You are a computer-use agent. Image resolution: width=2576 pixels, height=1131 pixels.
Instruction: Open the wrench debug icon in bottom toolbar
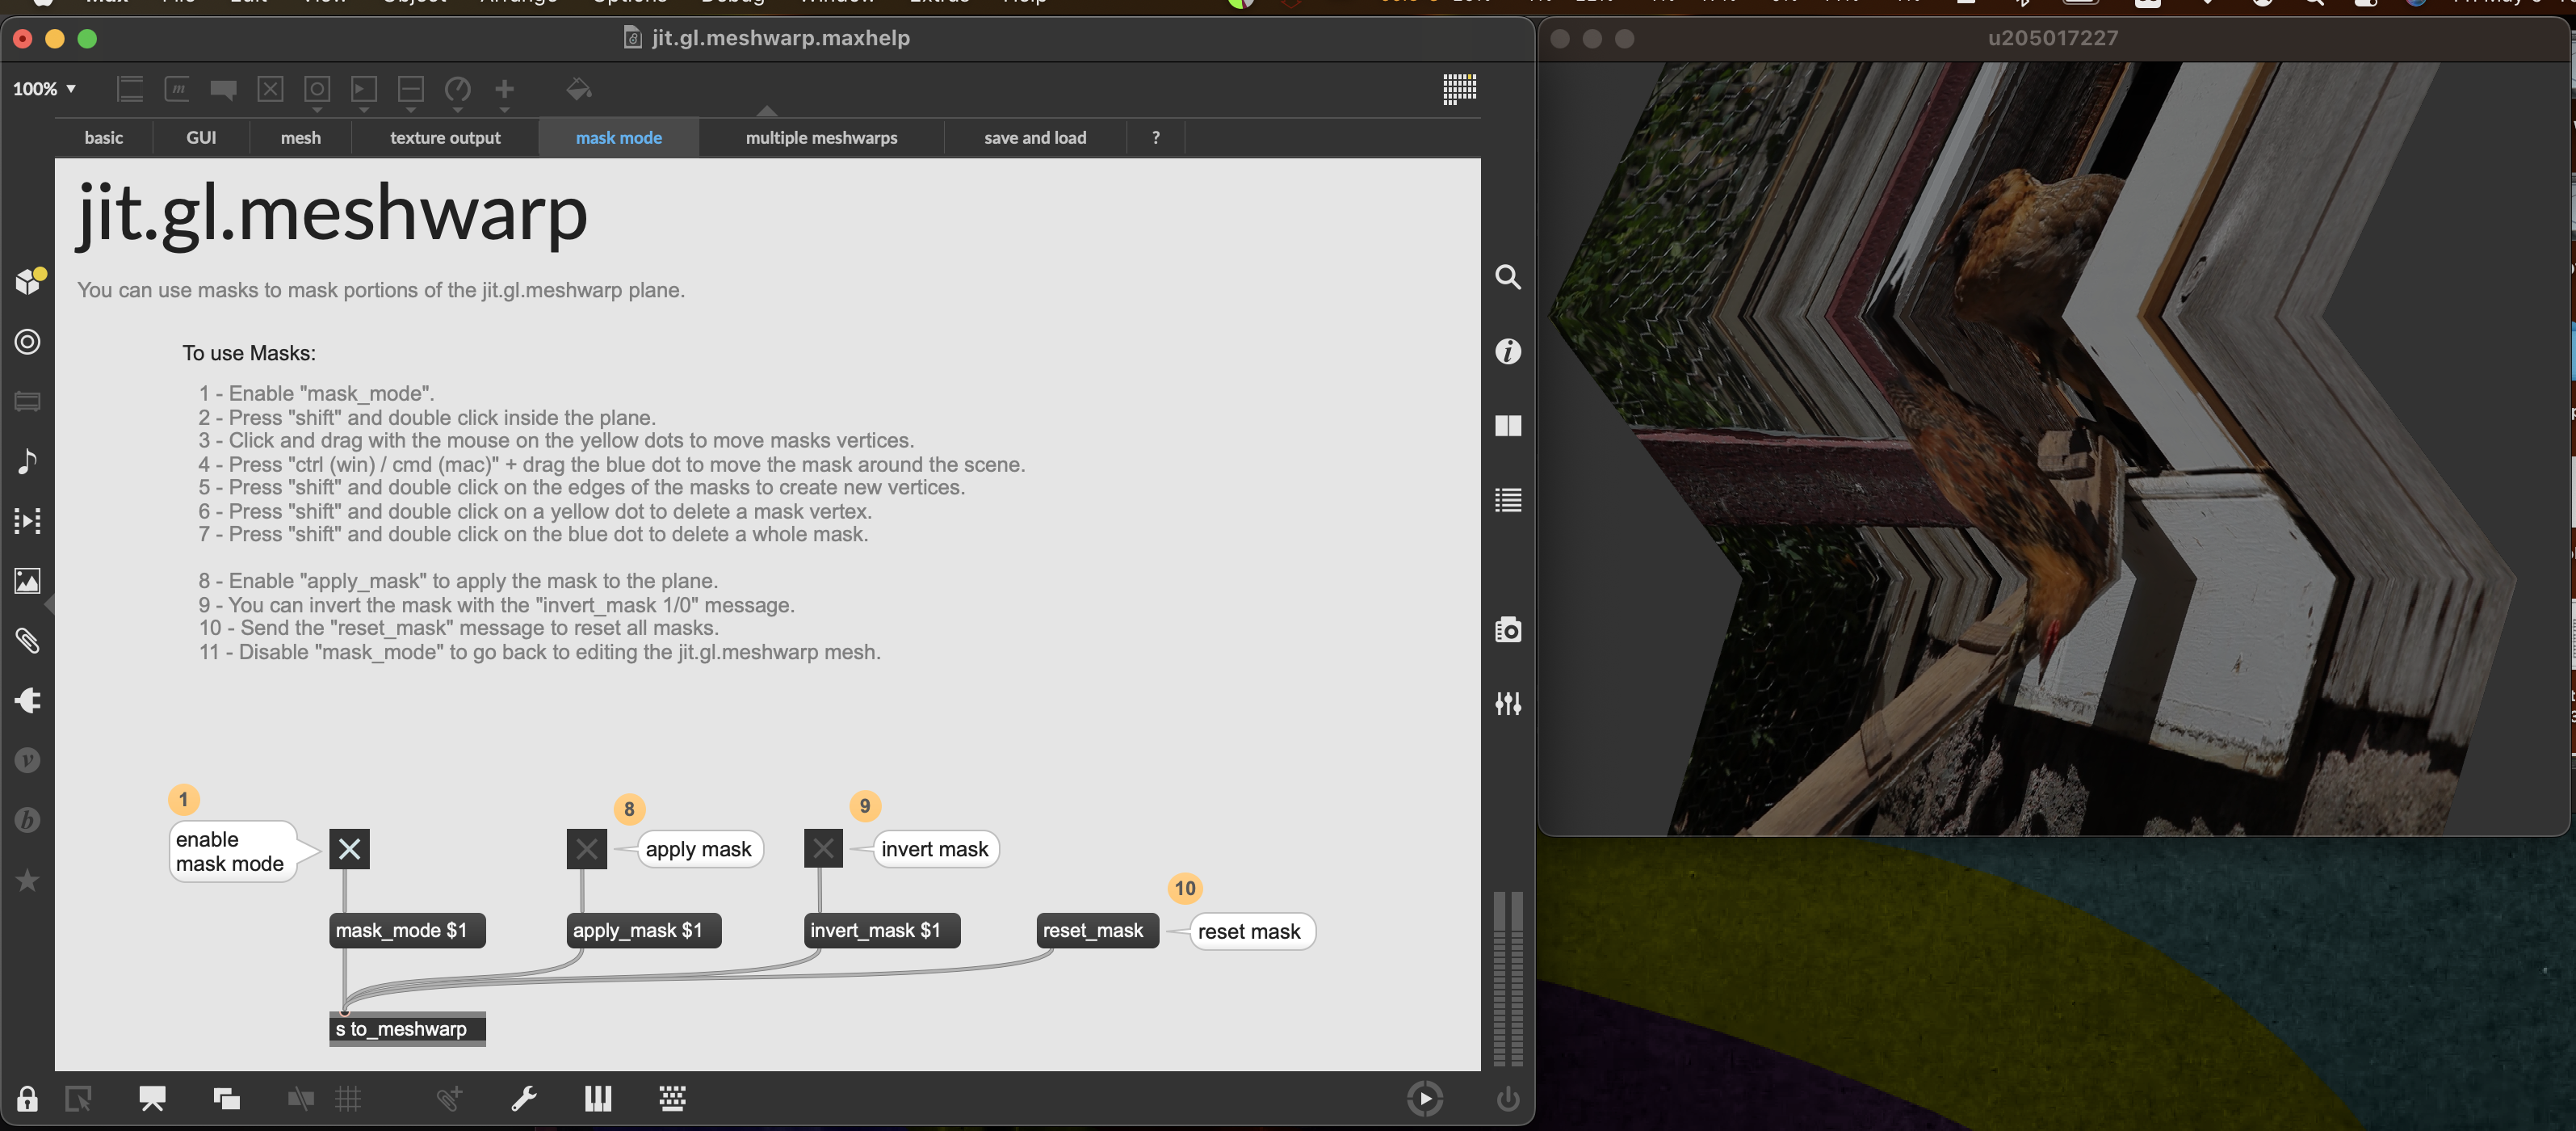coord(524,1099)
